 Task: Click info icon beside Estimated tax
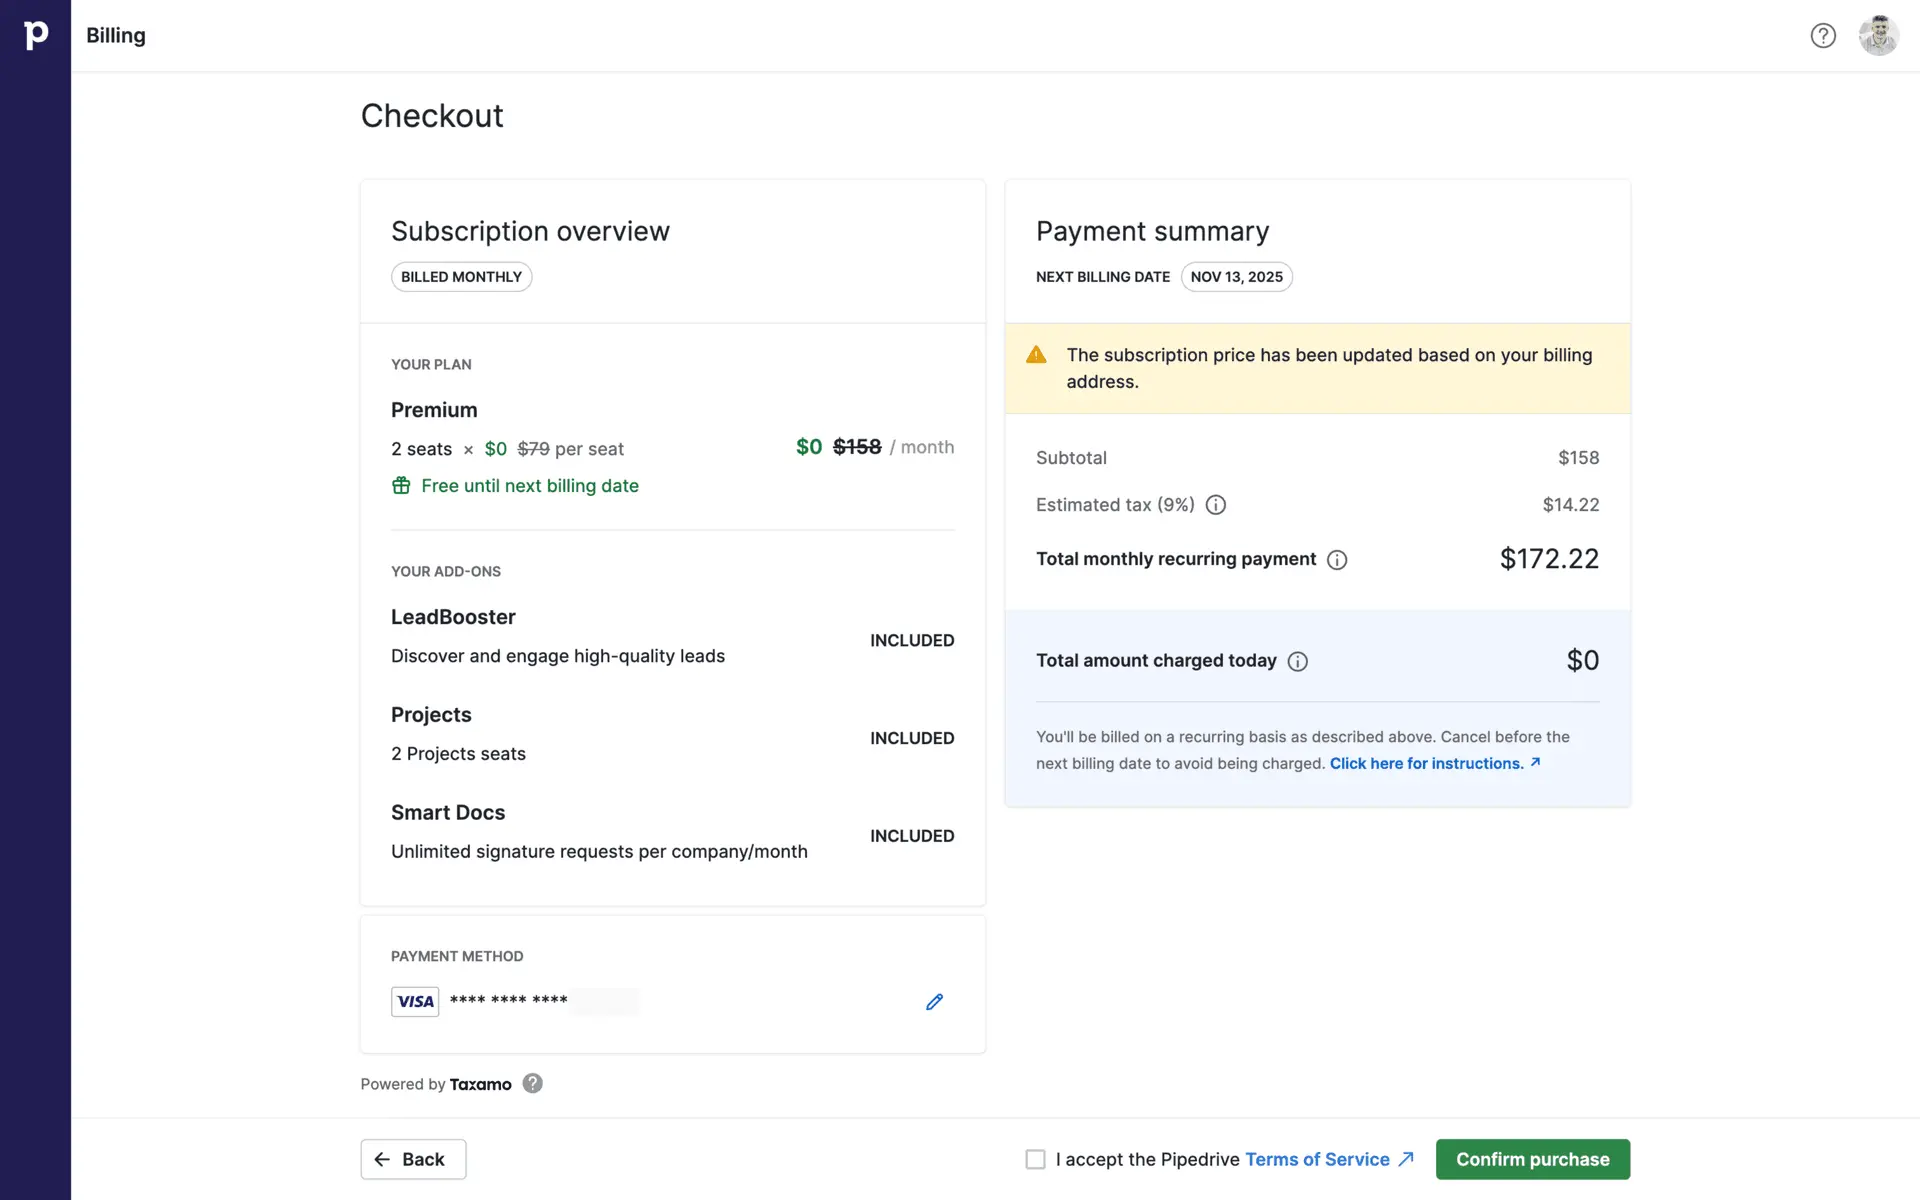[x=1216, y=505]
